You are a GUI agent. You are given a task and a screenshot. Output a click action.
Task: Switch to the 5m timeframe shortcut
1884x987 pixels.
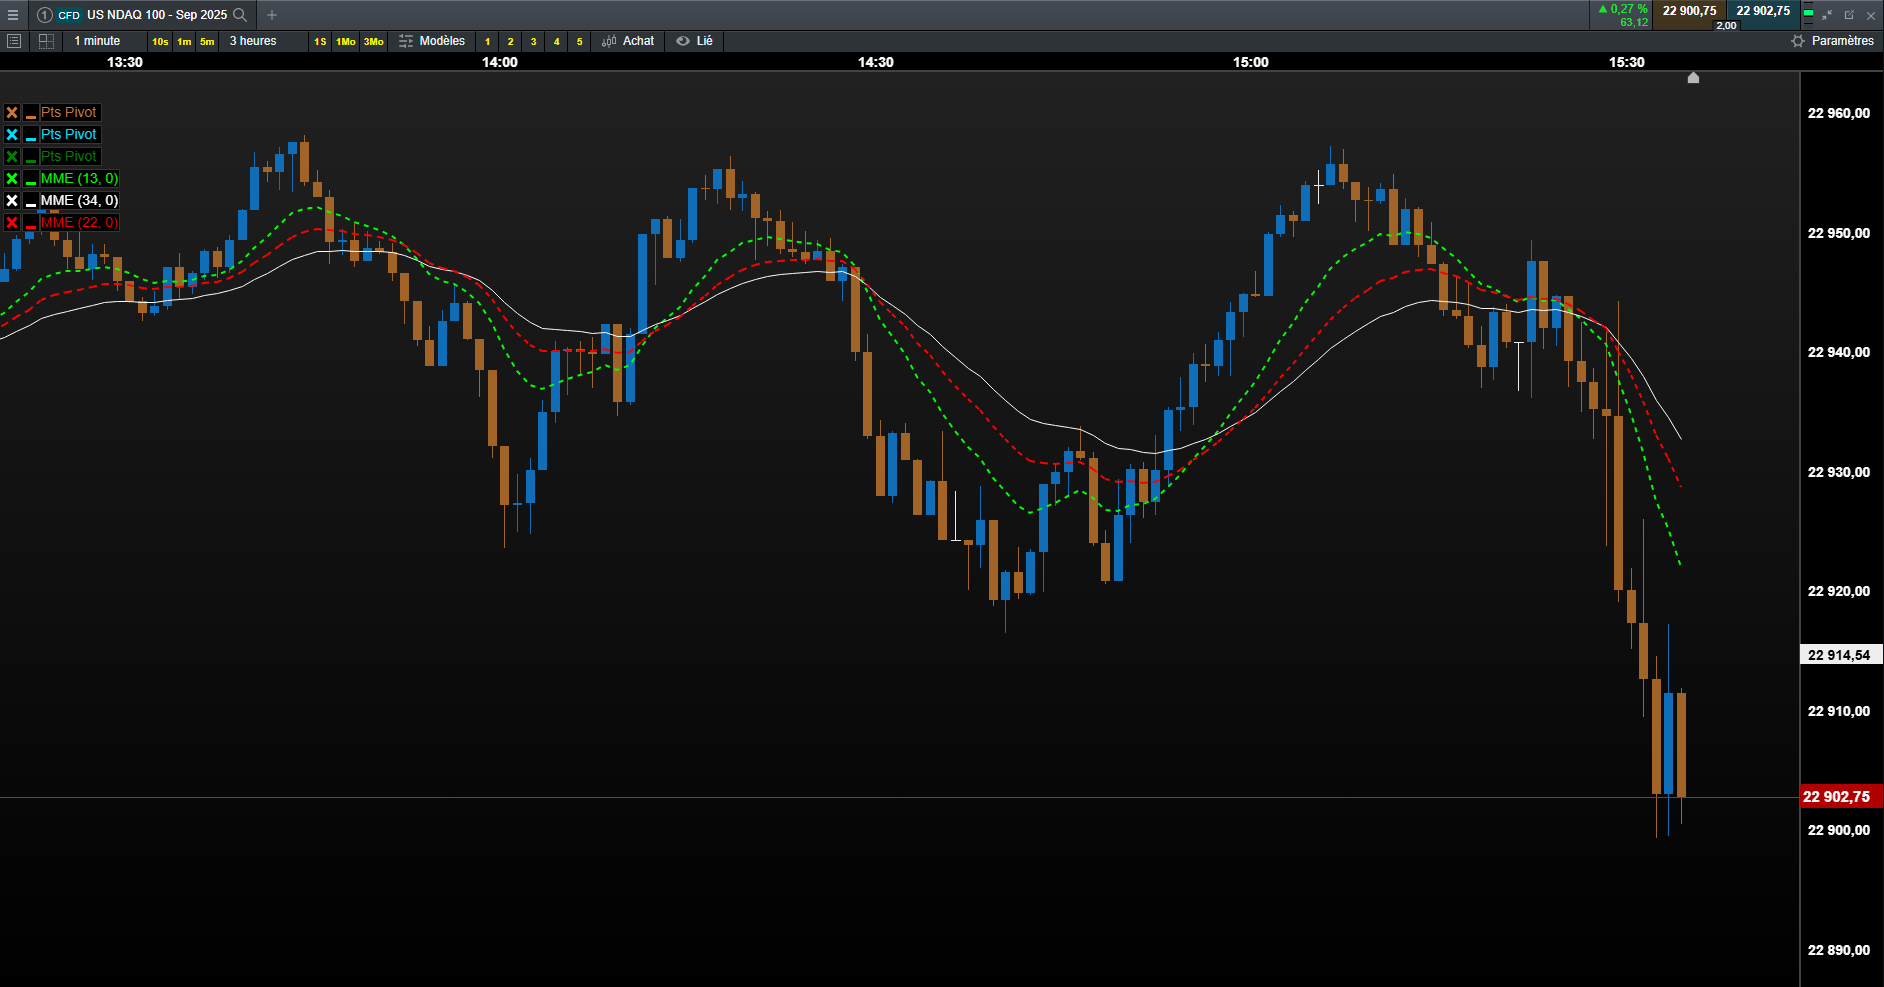(207, 41)
